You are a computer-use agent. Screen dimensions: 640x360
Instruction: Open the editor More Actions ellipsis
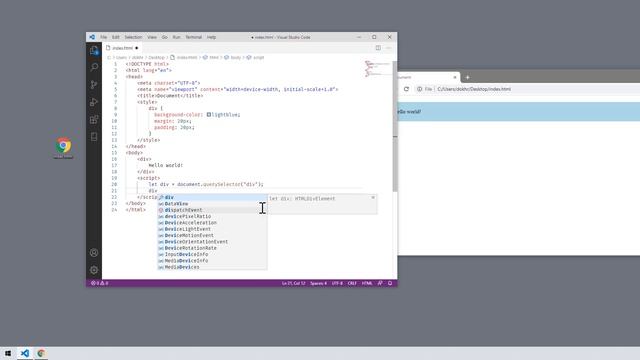(388, 48)
